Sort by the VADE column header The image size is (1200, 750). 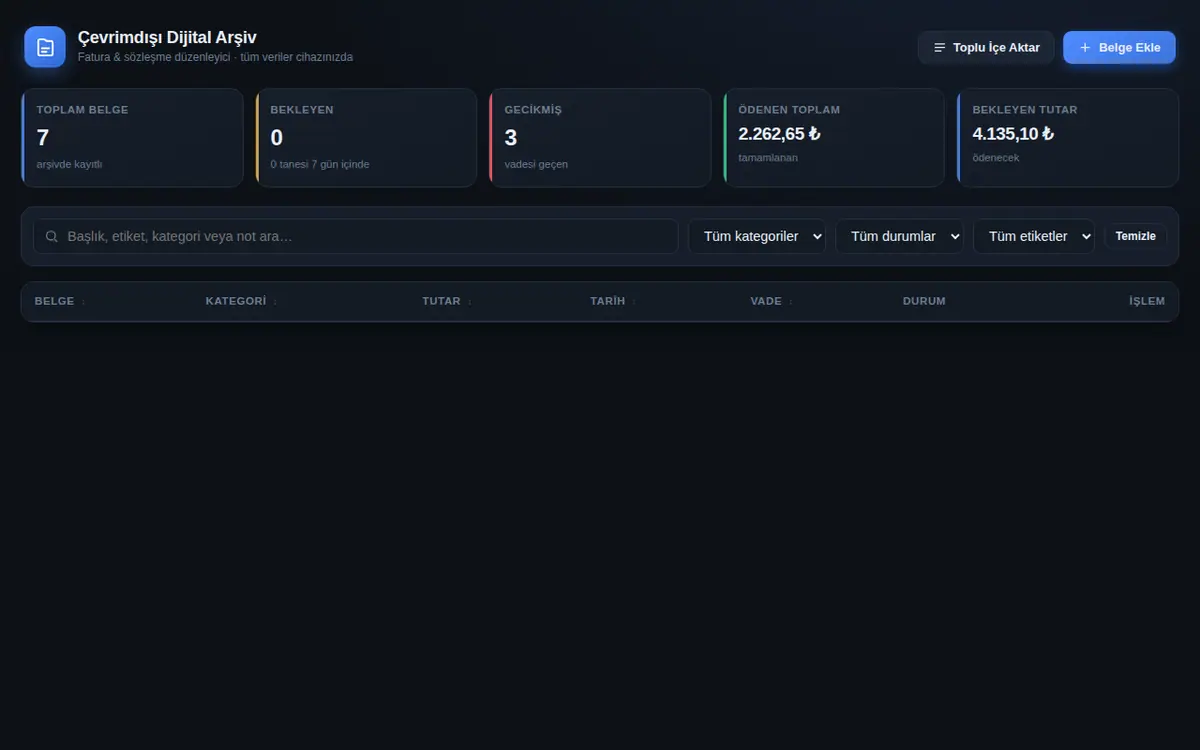tap(771, 301)
